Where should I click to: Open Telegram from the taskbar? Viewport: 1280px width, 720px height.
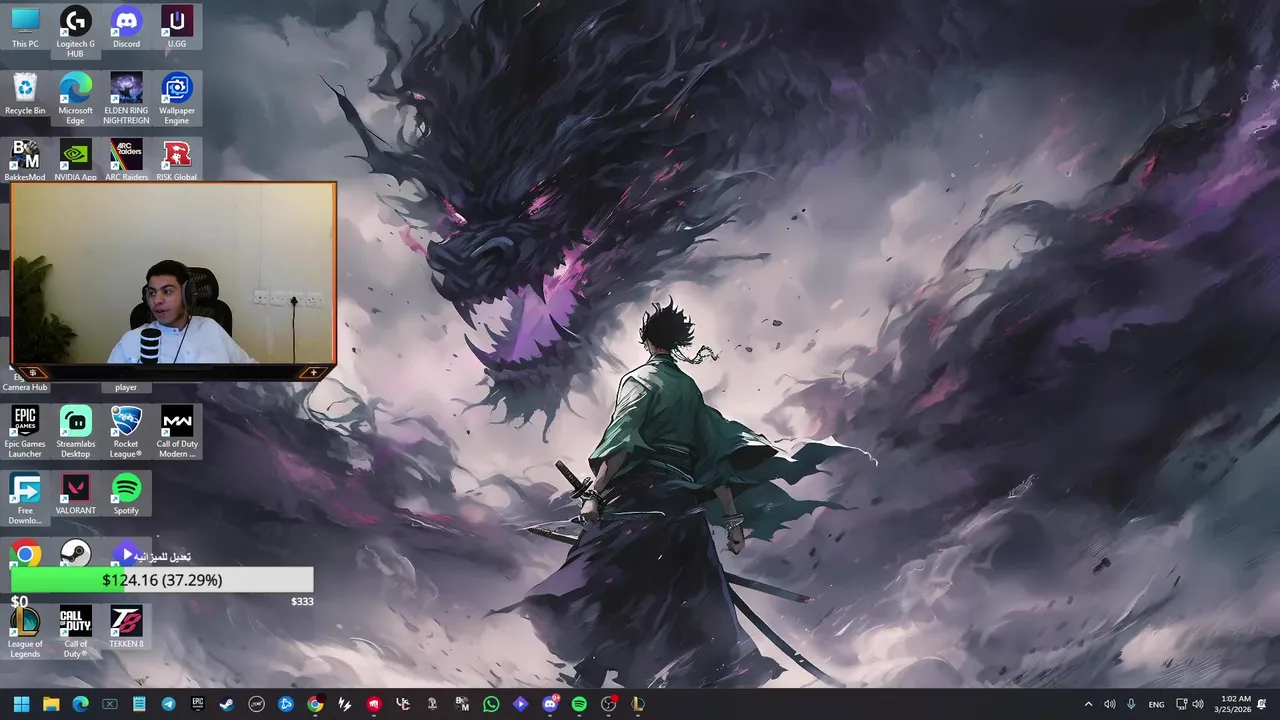(168, 704)
